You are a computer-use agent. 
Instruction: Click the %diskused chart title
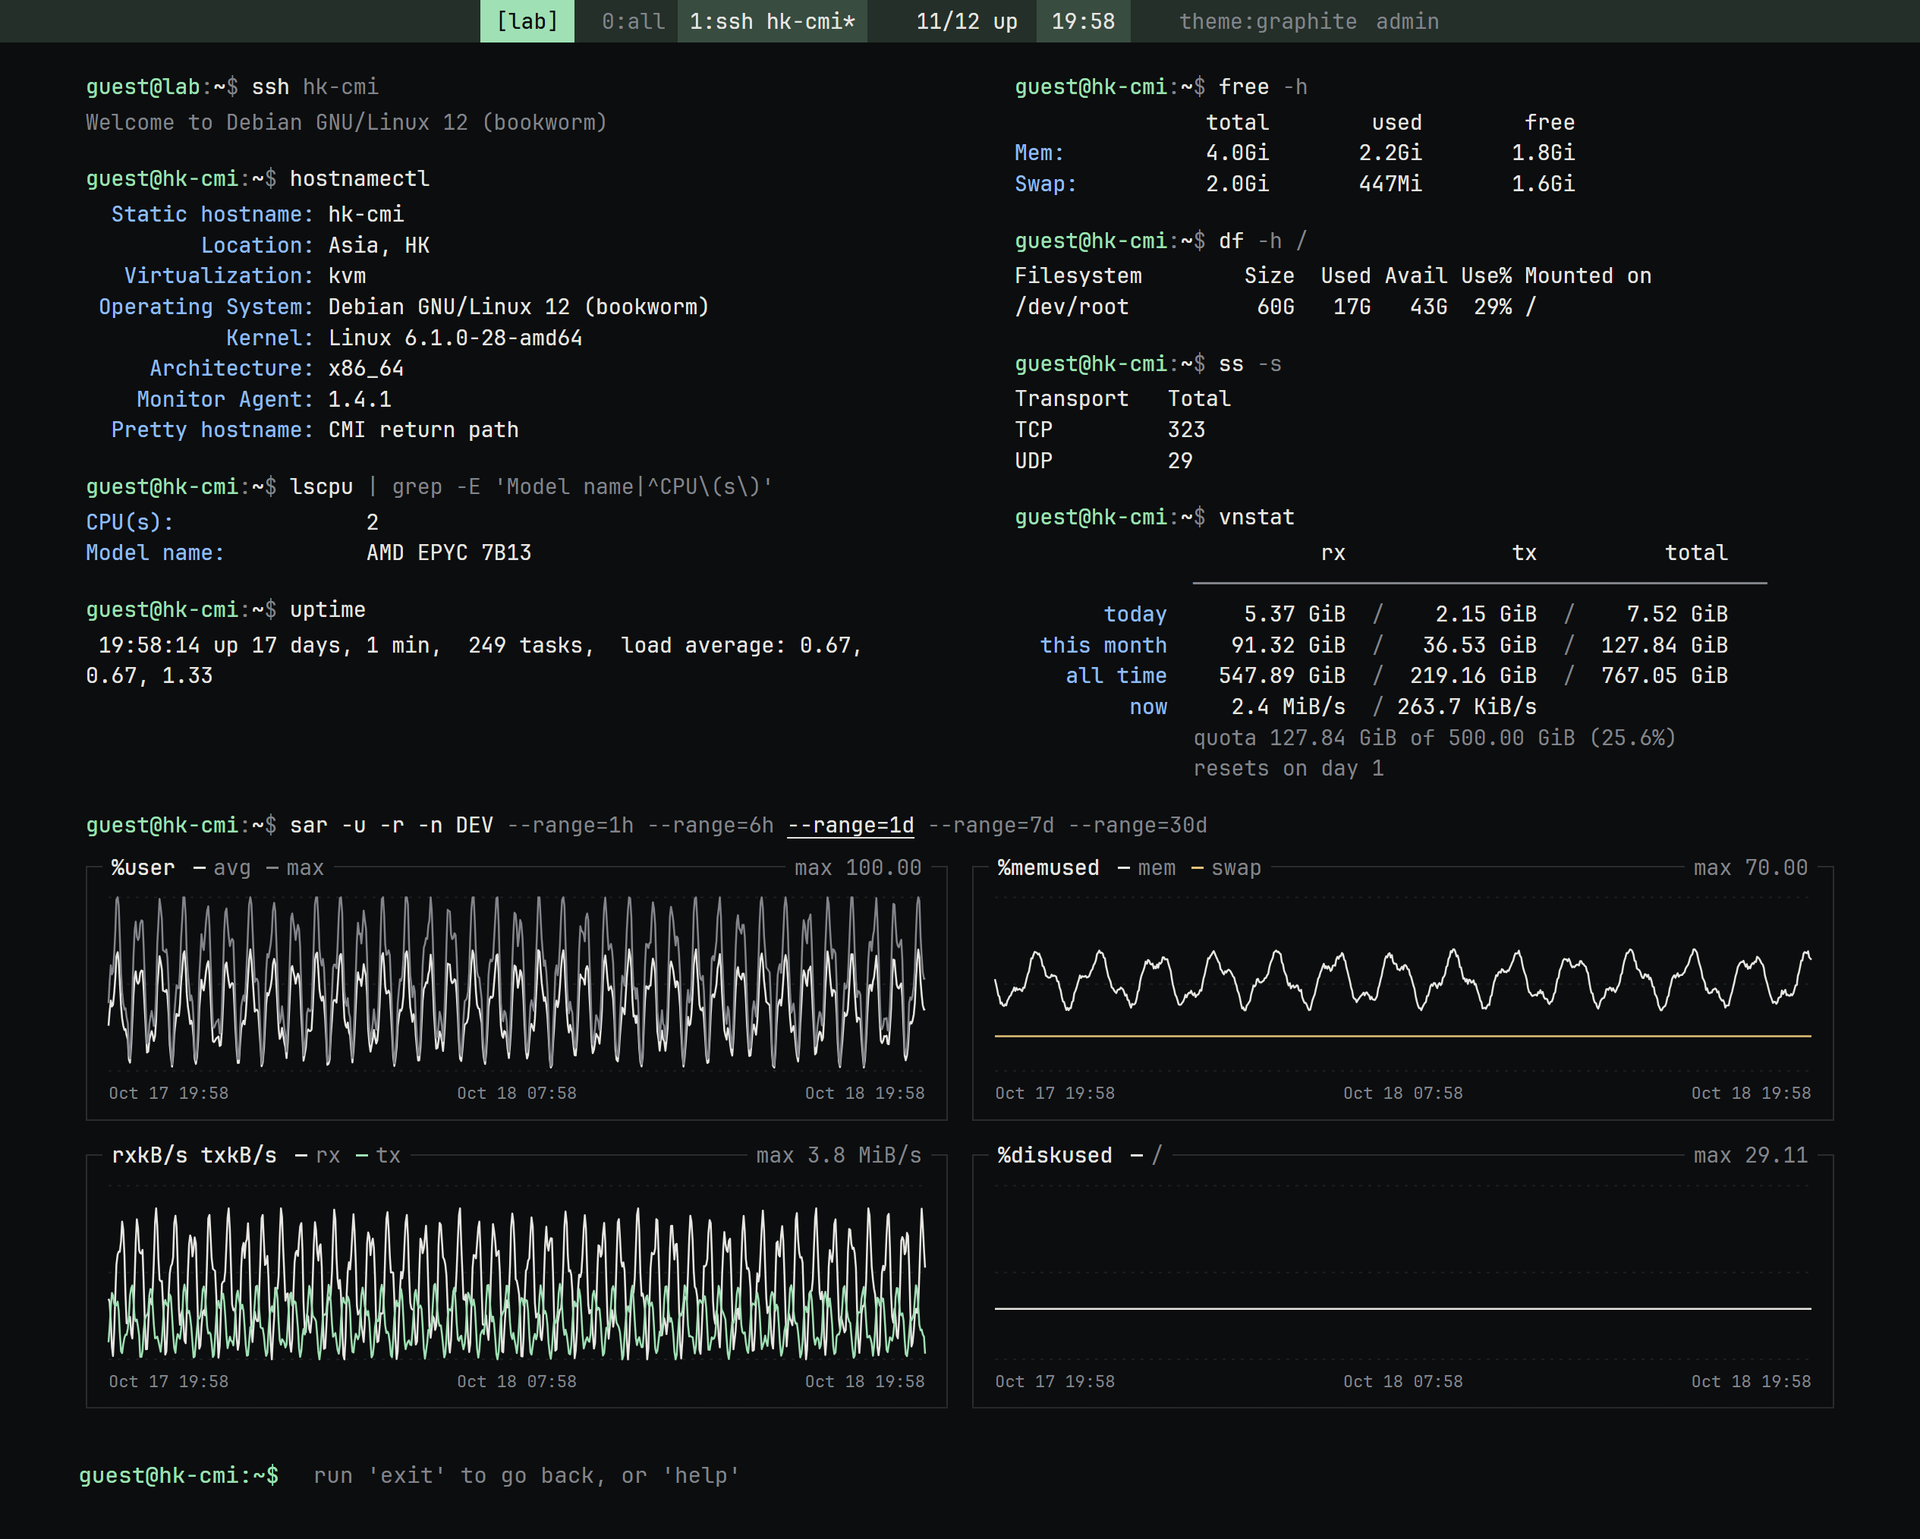[x=1054, y=1155]
